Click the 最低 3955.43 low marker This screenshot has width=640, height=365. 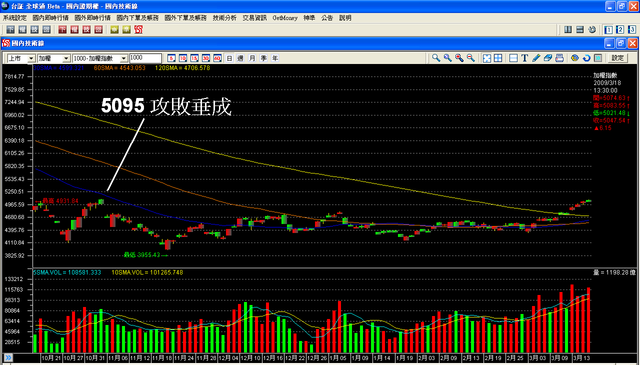pyautogui.click(x=145, y=255)
